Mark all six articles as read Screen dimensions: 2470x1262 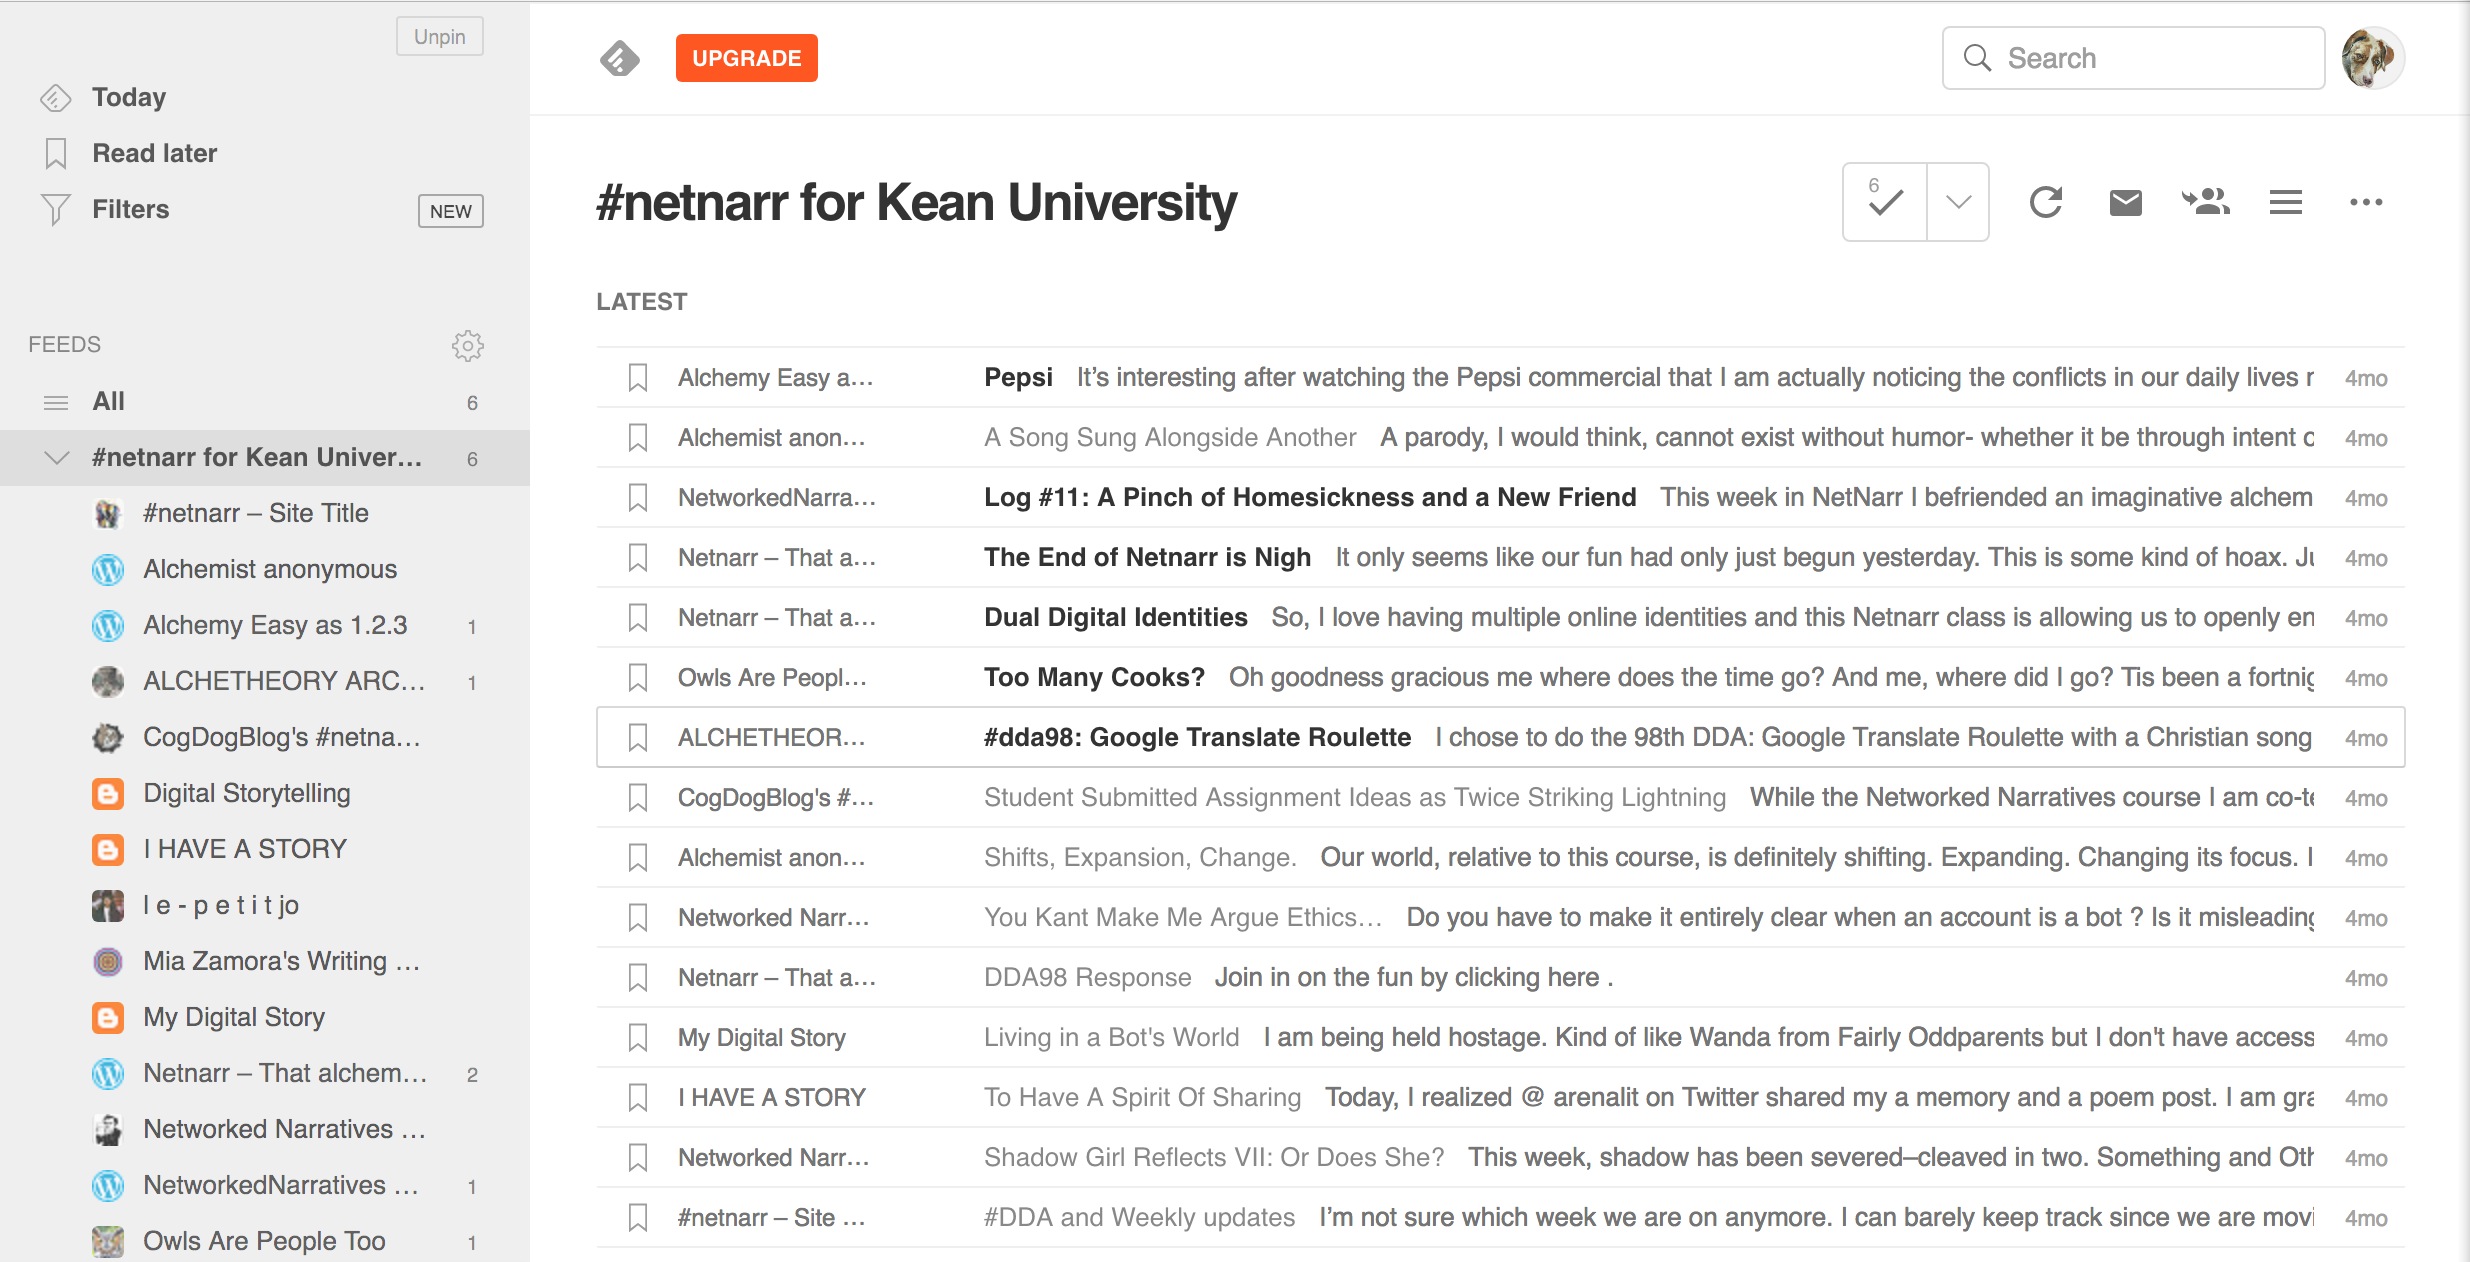(1885, 202)
